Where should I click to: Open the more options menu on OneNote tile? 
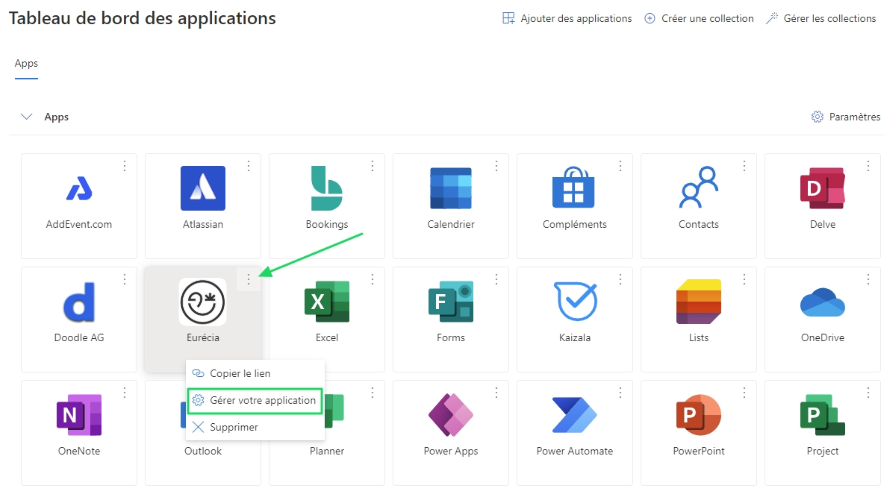124,393
